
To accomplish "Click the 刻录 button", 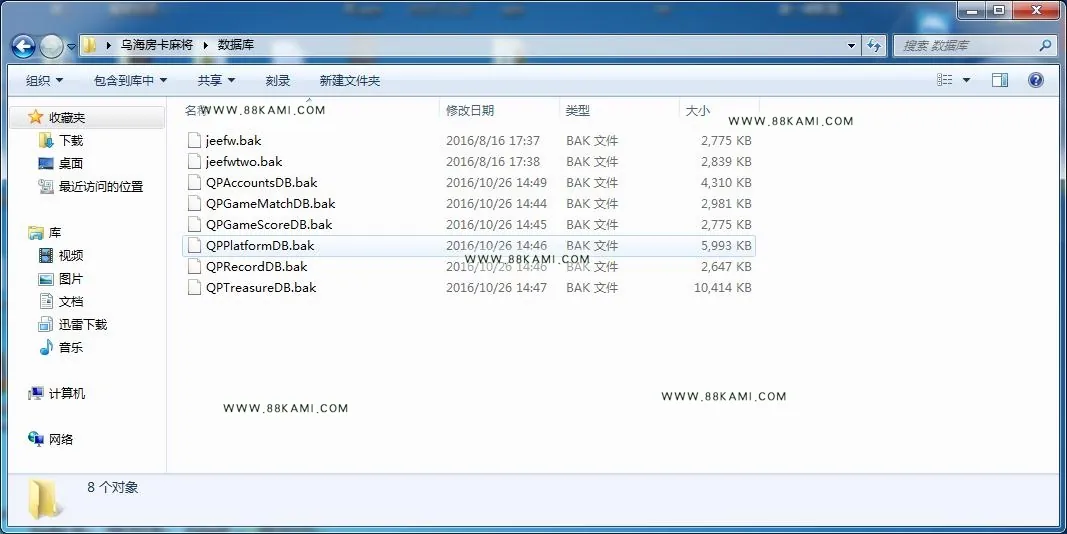I will pyautogui.click(x=278, y=80).
